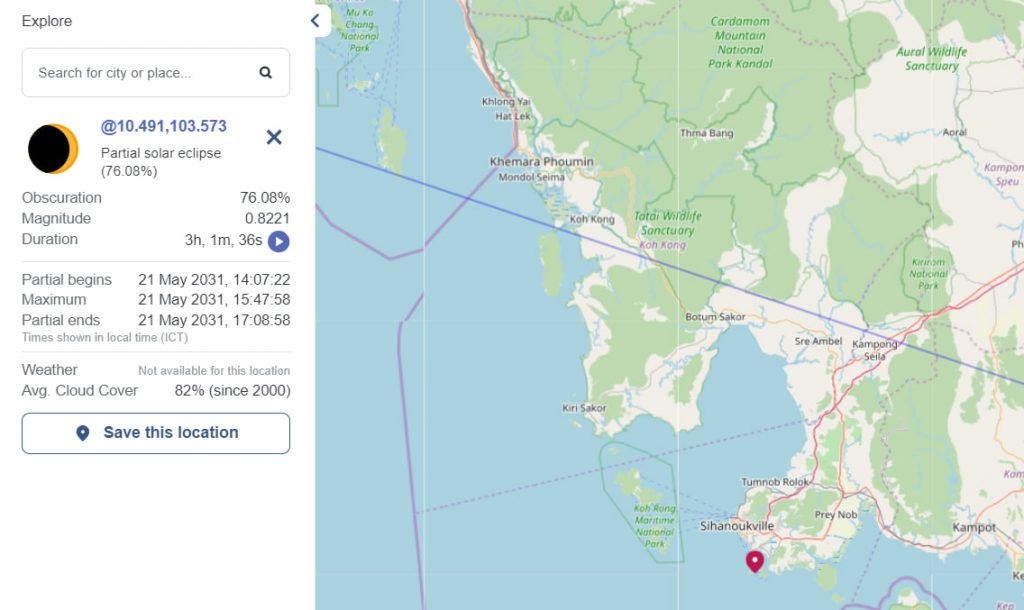
Task: Click the Kampot city label
Action: pos(974,527)
